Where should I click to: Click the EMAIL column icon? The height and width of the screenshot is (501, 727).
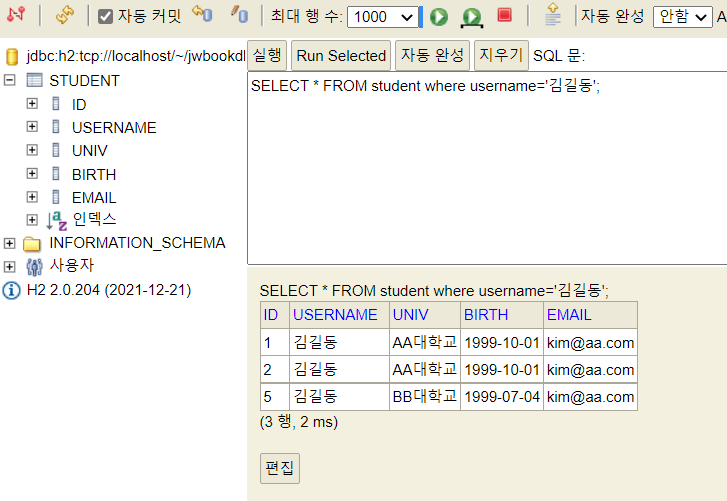(56, 197)
